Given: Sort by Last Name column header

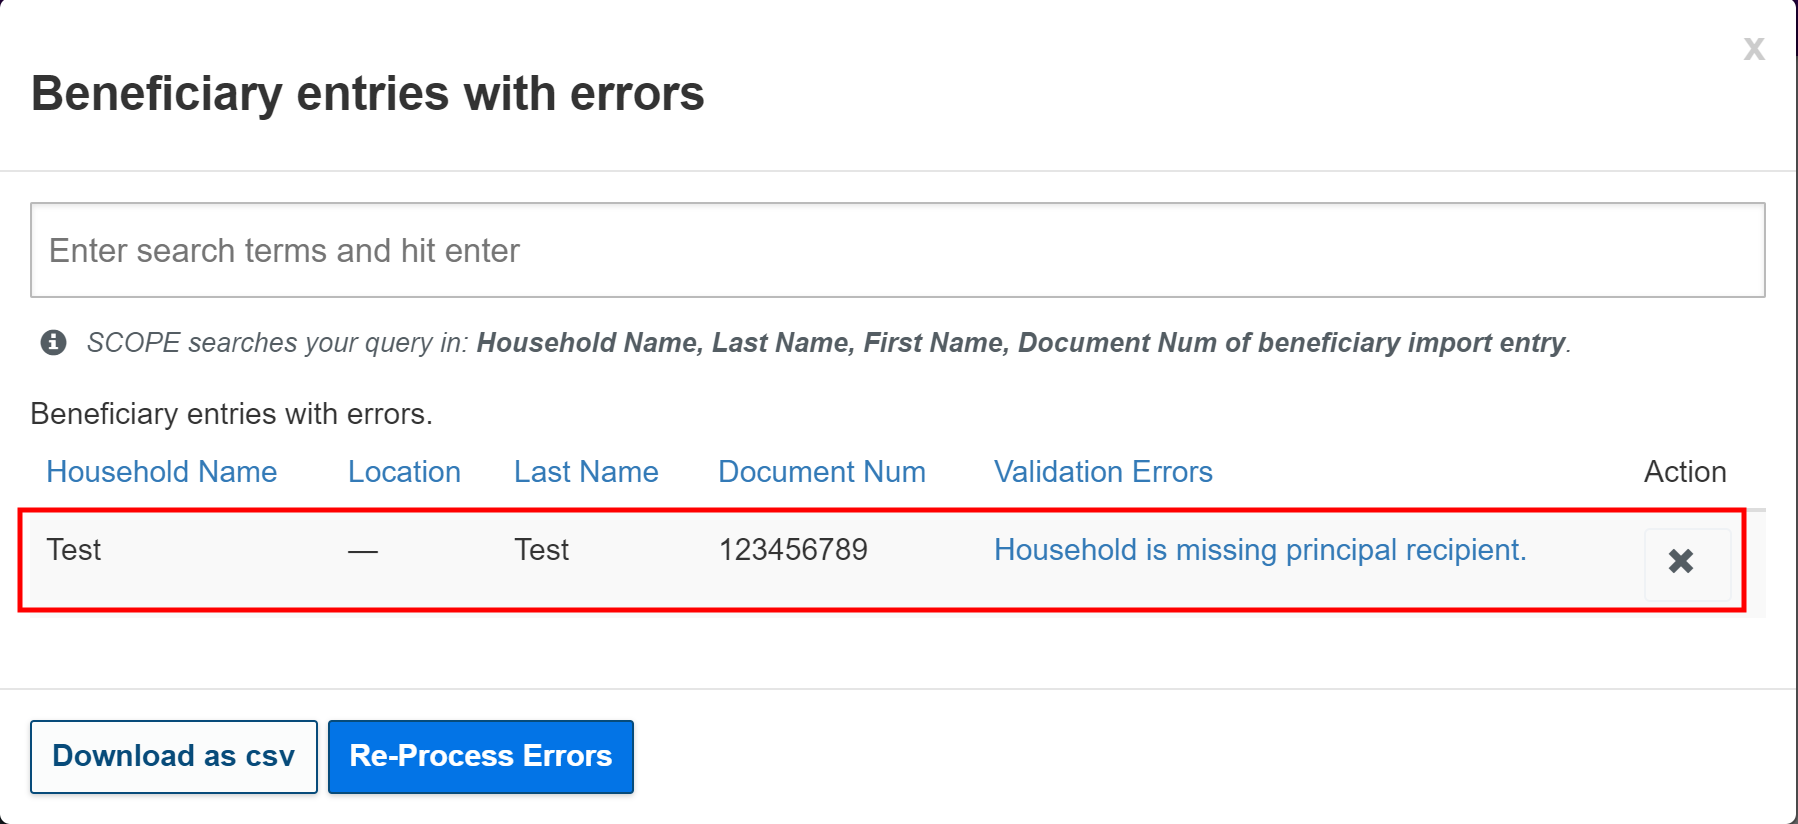Looking at the screenshot, I should 586,472.
